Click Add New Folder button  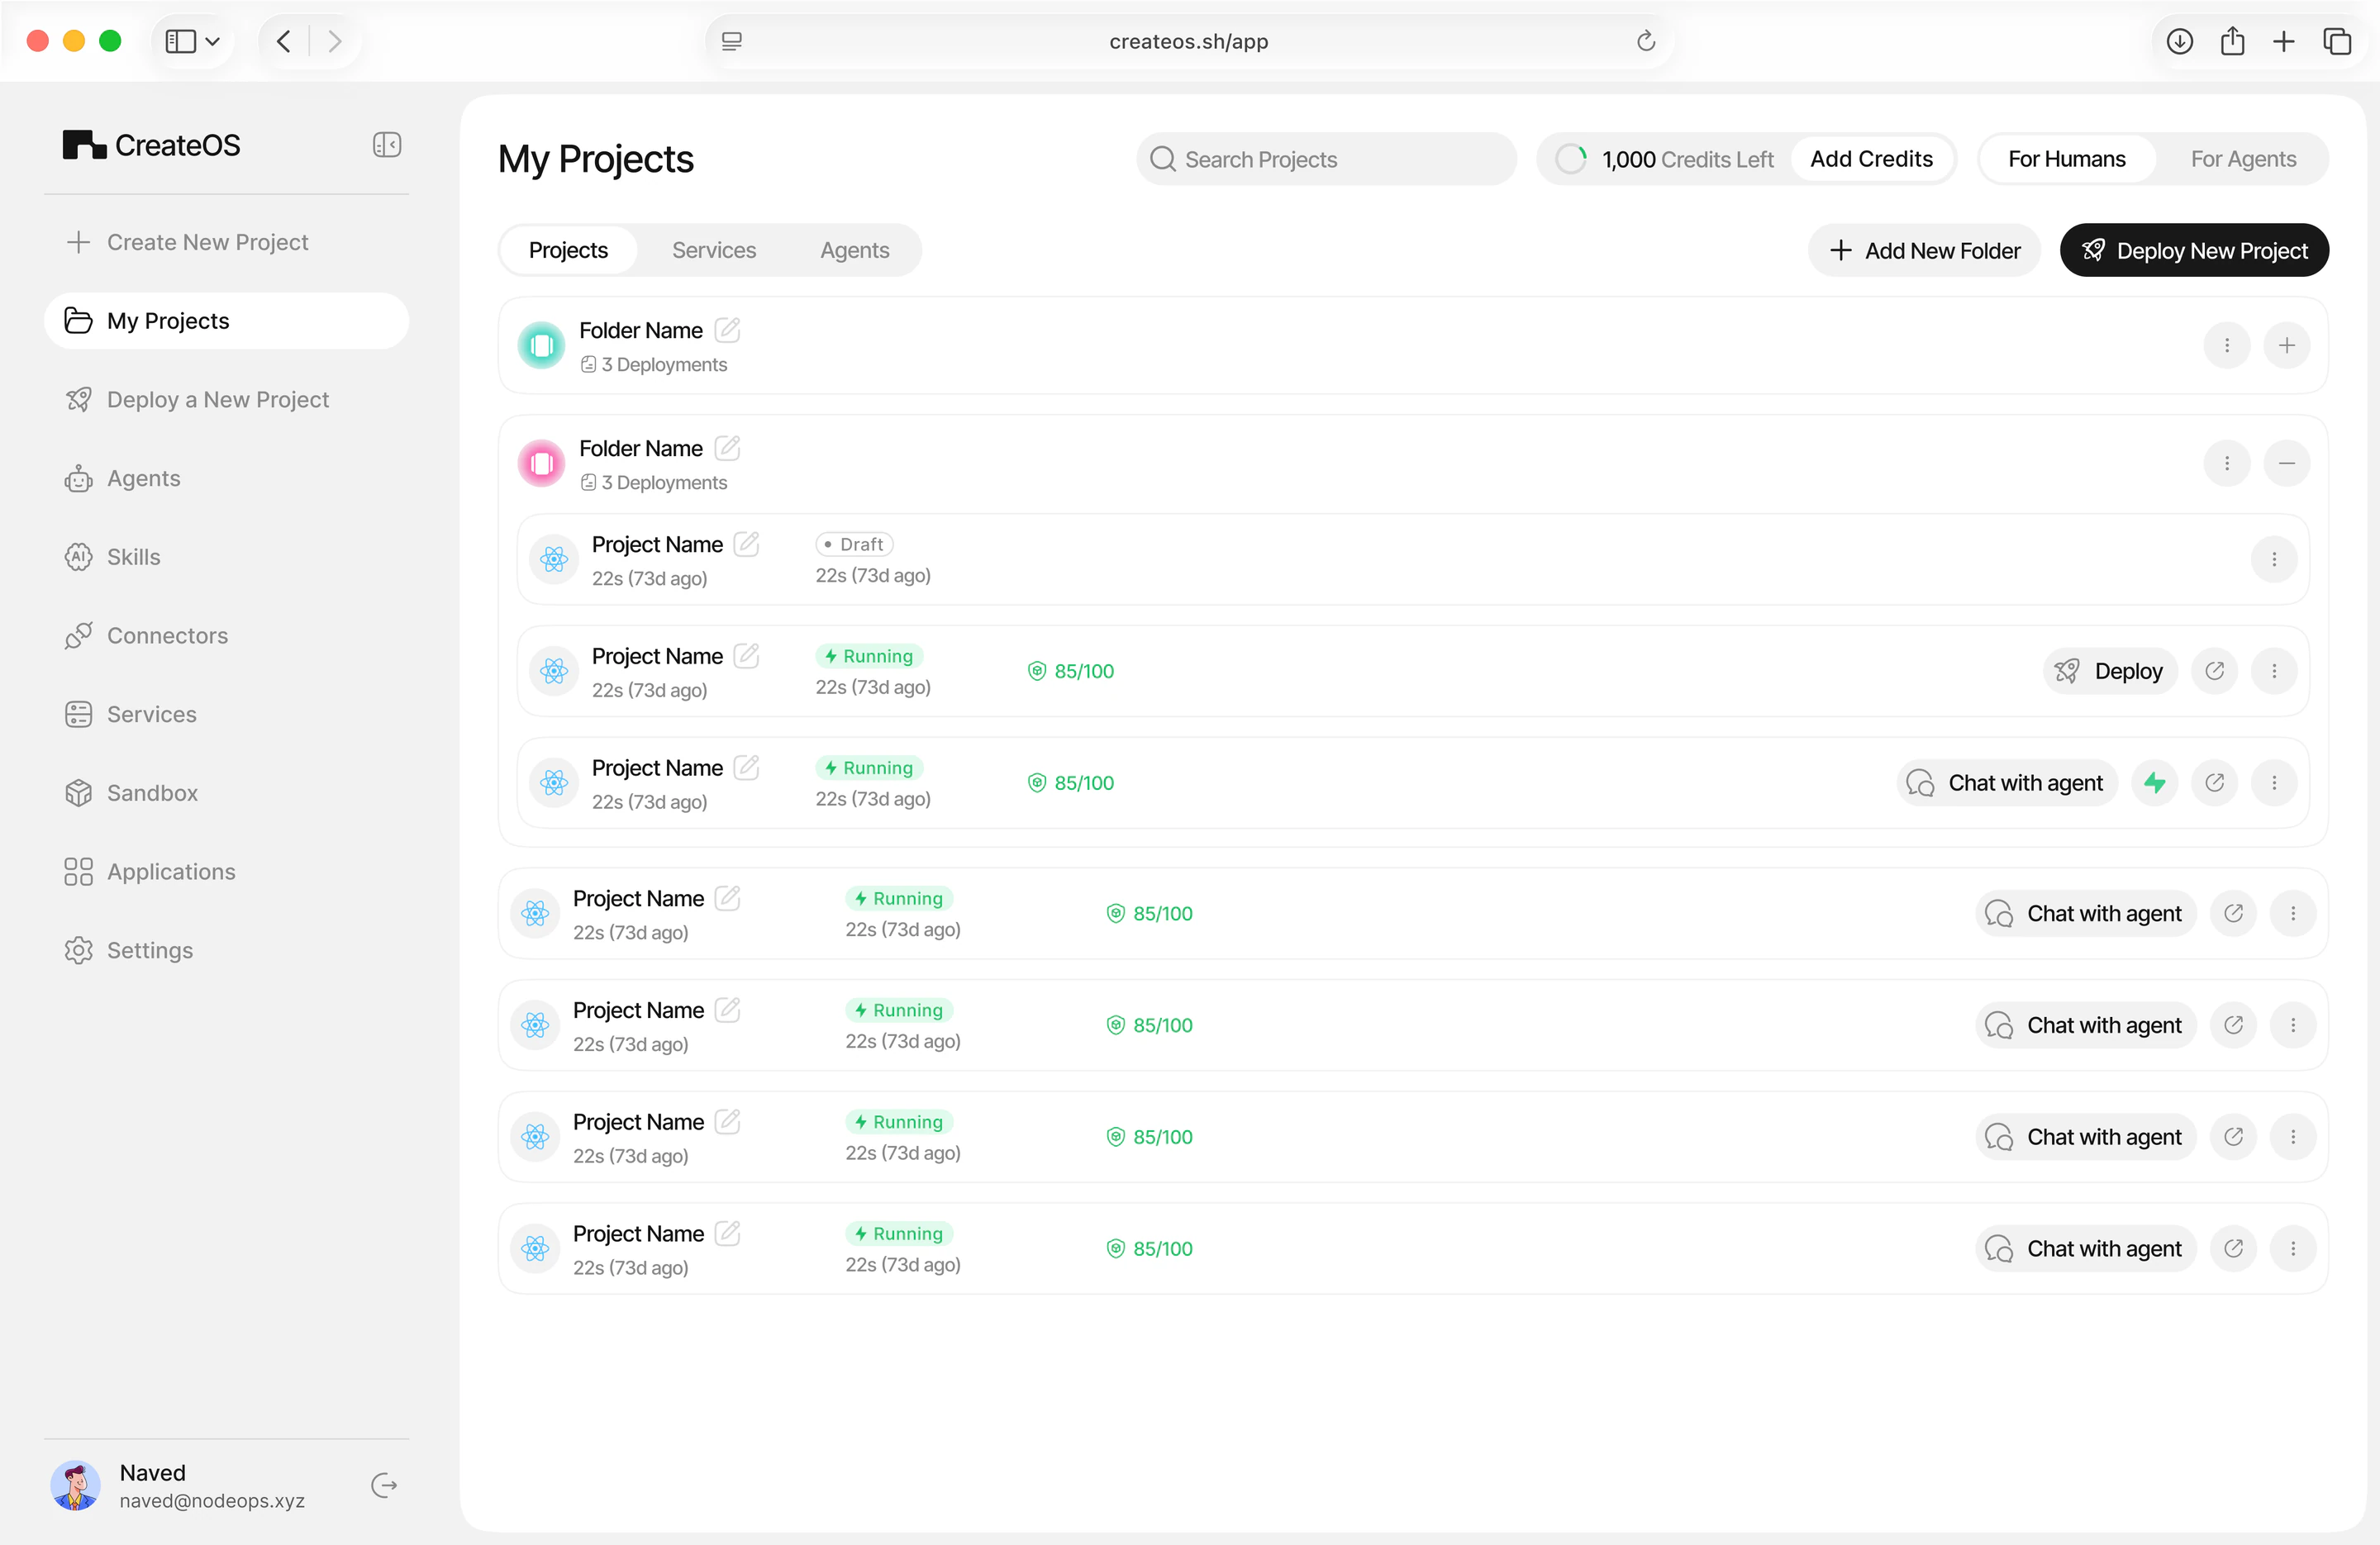1924,250
